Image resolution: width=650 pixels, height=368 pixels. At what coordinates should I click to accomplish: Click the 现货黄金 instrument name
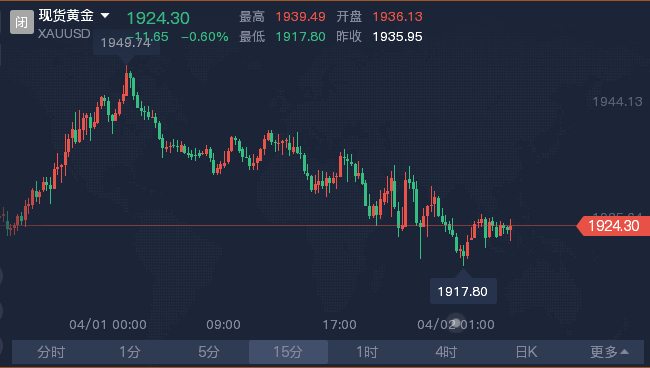(x=66, y=16)
